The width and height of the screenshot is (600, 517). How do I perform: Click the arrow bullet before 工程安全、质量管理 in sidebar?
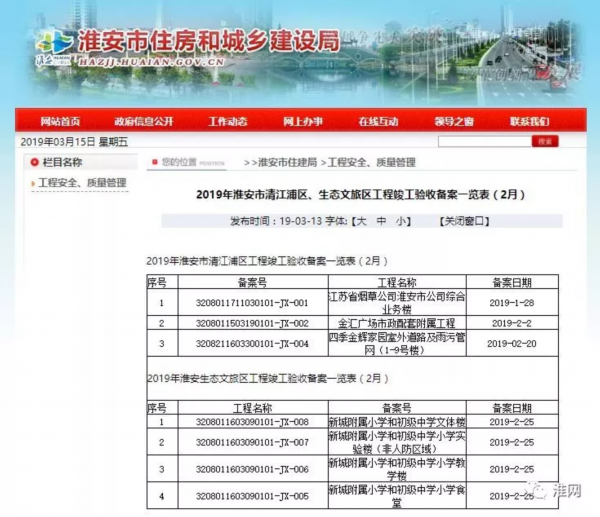tap(31, 183)
